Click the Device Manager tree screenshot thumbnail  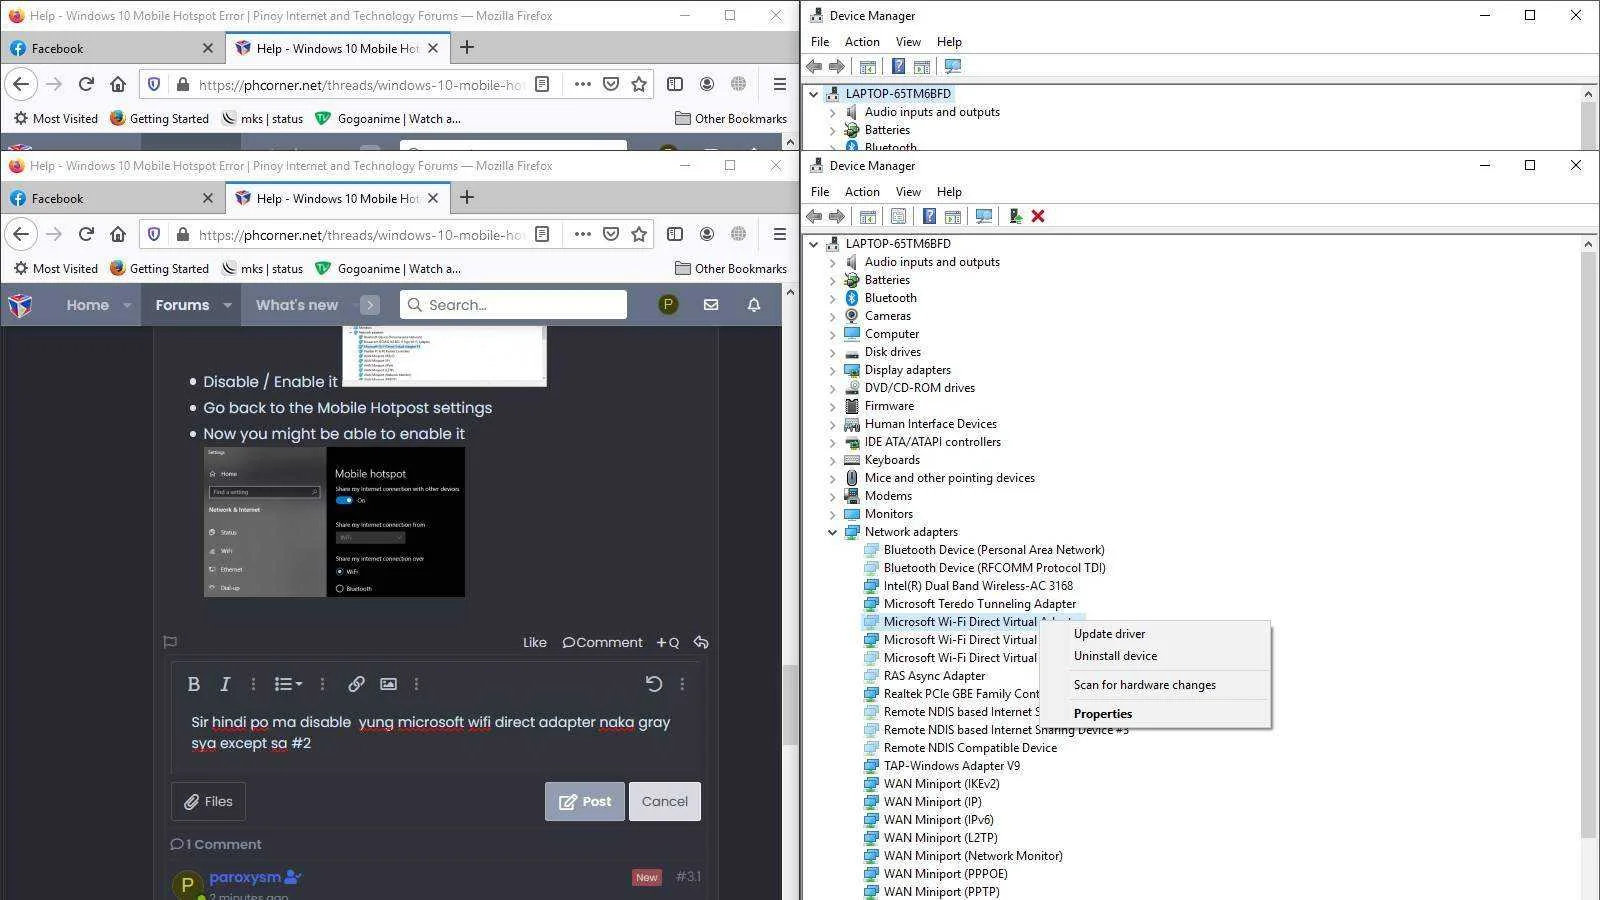coord(444,355)
